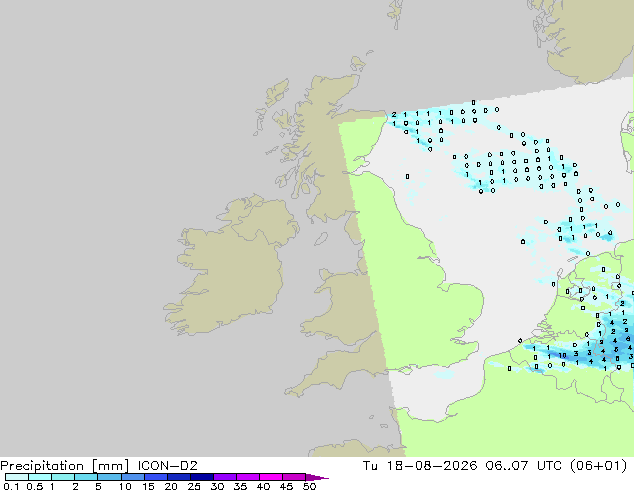Click the 2 value off Scotland's east coast
The height and width of the screenshot is (490, 634).
click(394, 115)
